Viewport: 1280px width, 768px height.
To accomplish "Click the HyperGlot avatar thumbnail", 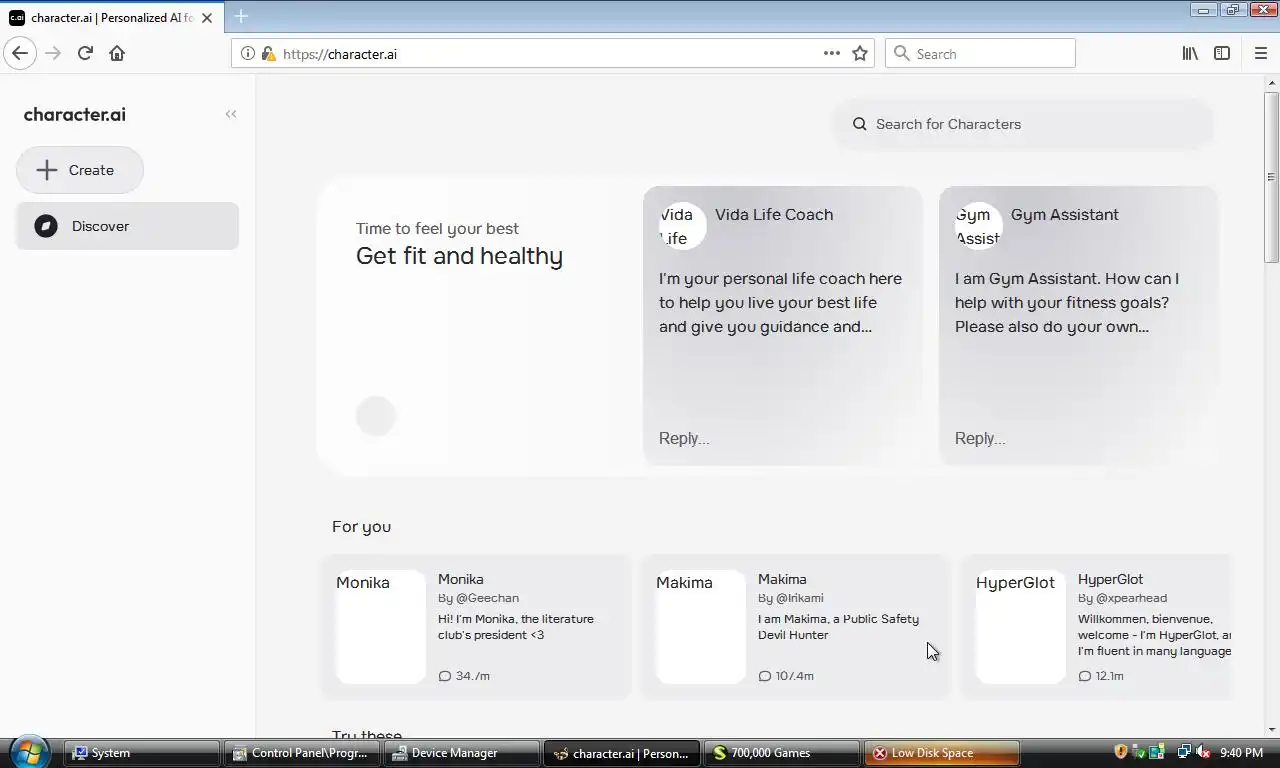I will coord(1021,627).
